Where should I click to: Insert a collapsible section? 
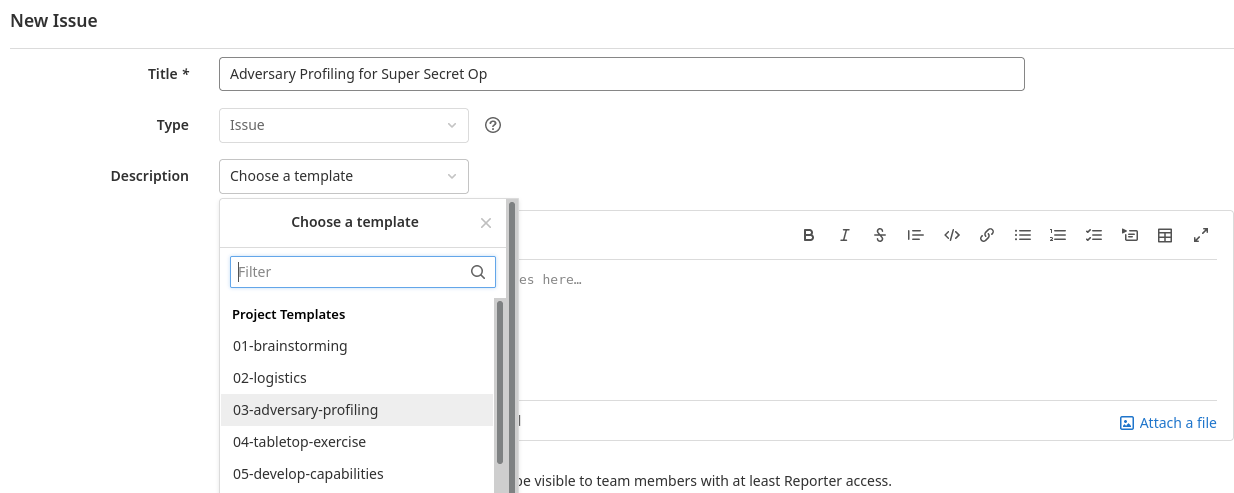coord(1130,235)
